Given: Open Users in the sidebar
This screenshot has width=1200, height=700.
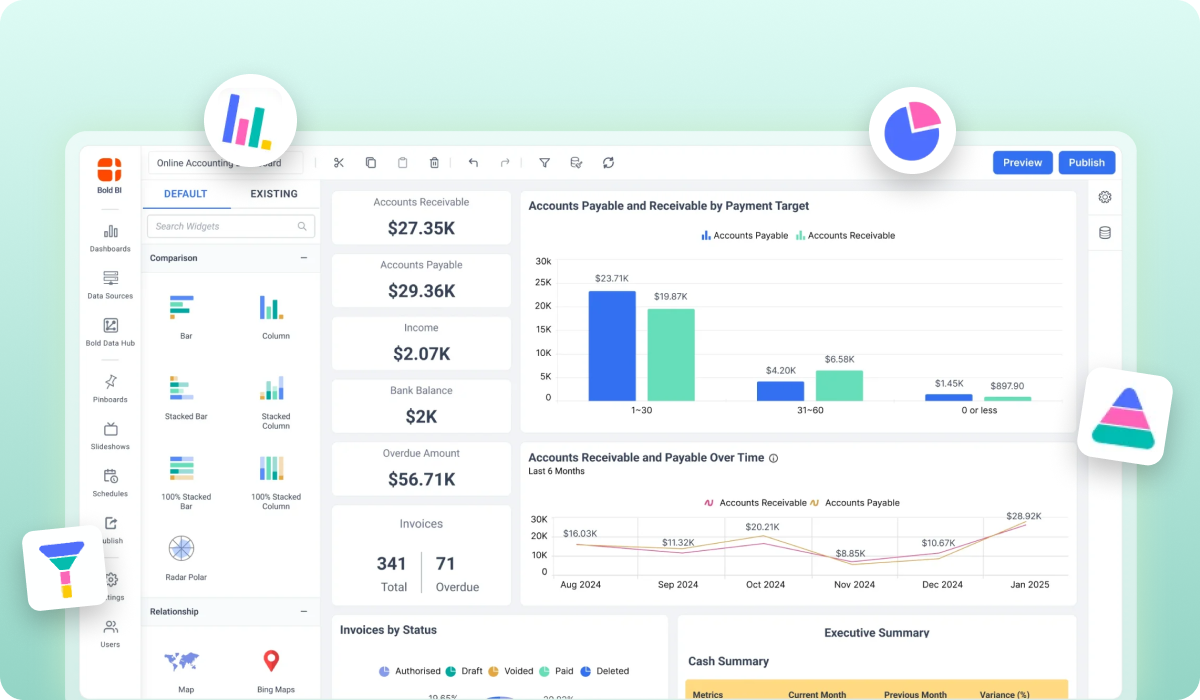Looking at the screenshot, I should pos(110,633).
